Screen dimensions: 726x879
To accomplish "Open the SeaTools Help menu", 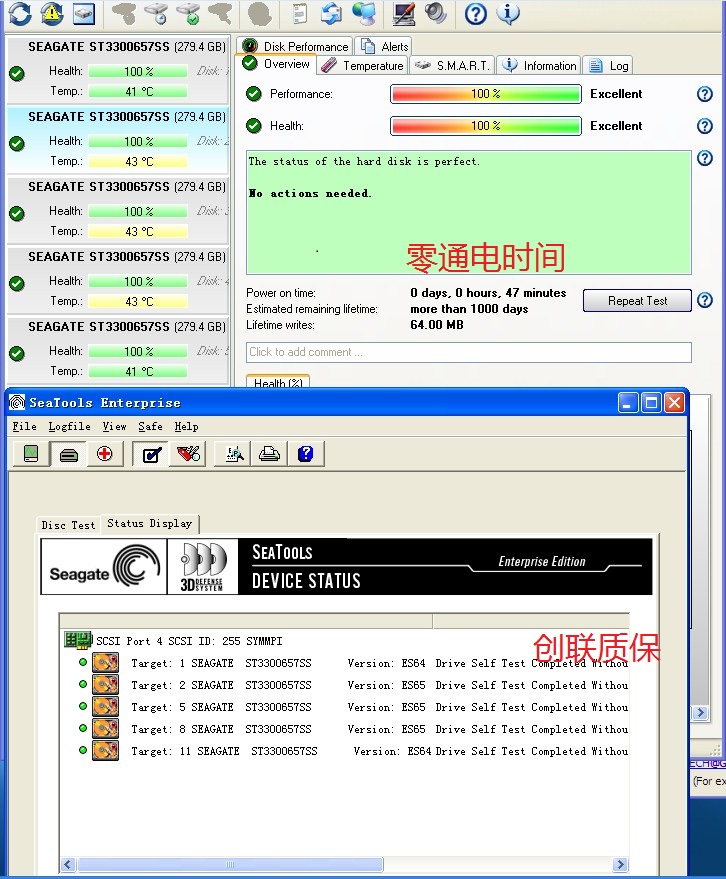I will (x=186, y=427).
